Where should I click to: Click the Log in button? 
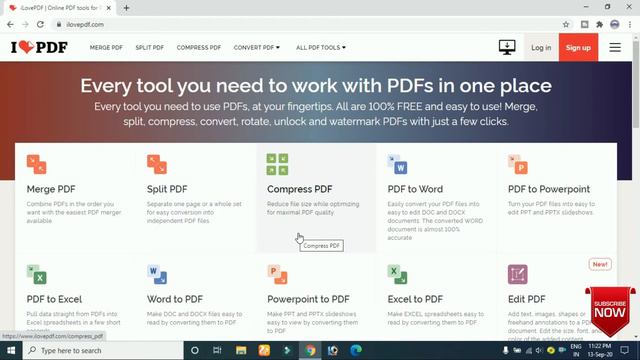(541, 47)
